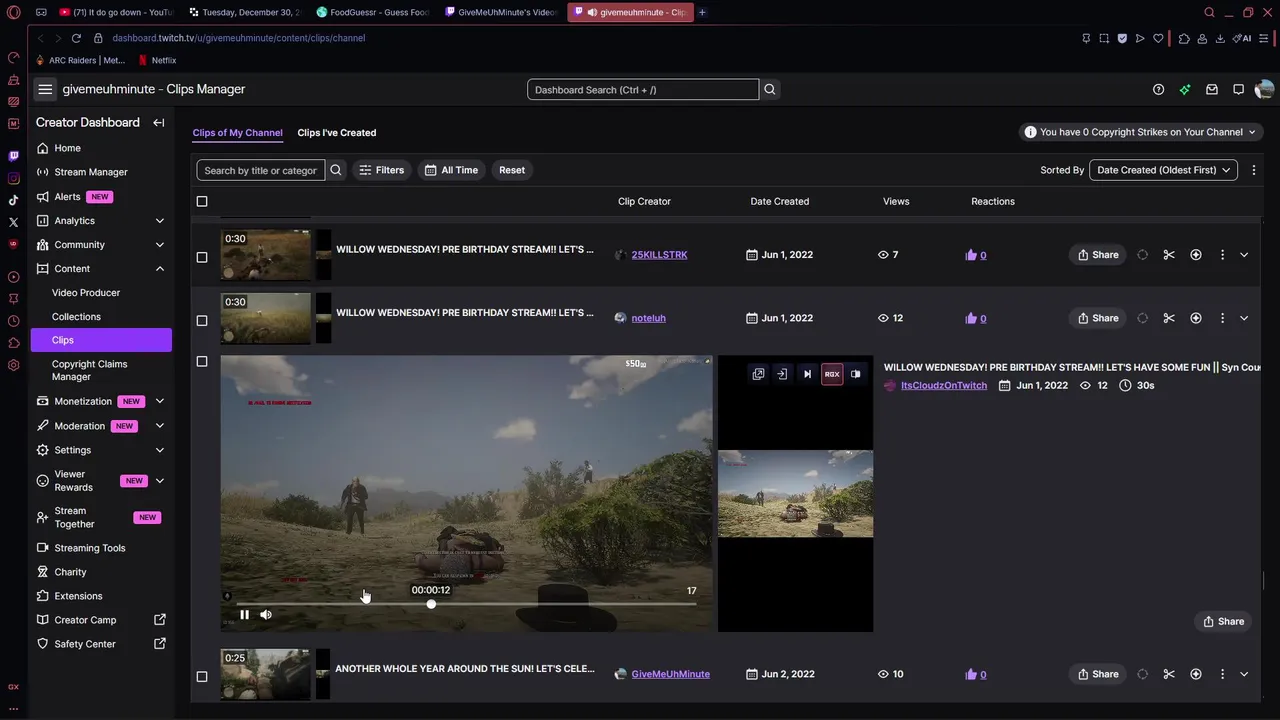Pause the playing clip video
The height and width of the screenshot is (720, 1280).
tap(244, 615)
